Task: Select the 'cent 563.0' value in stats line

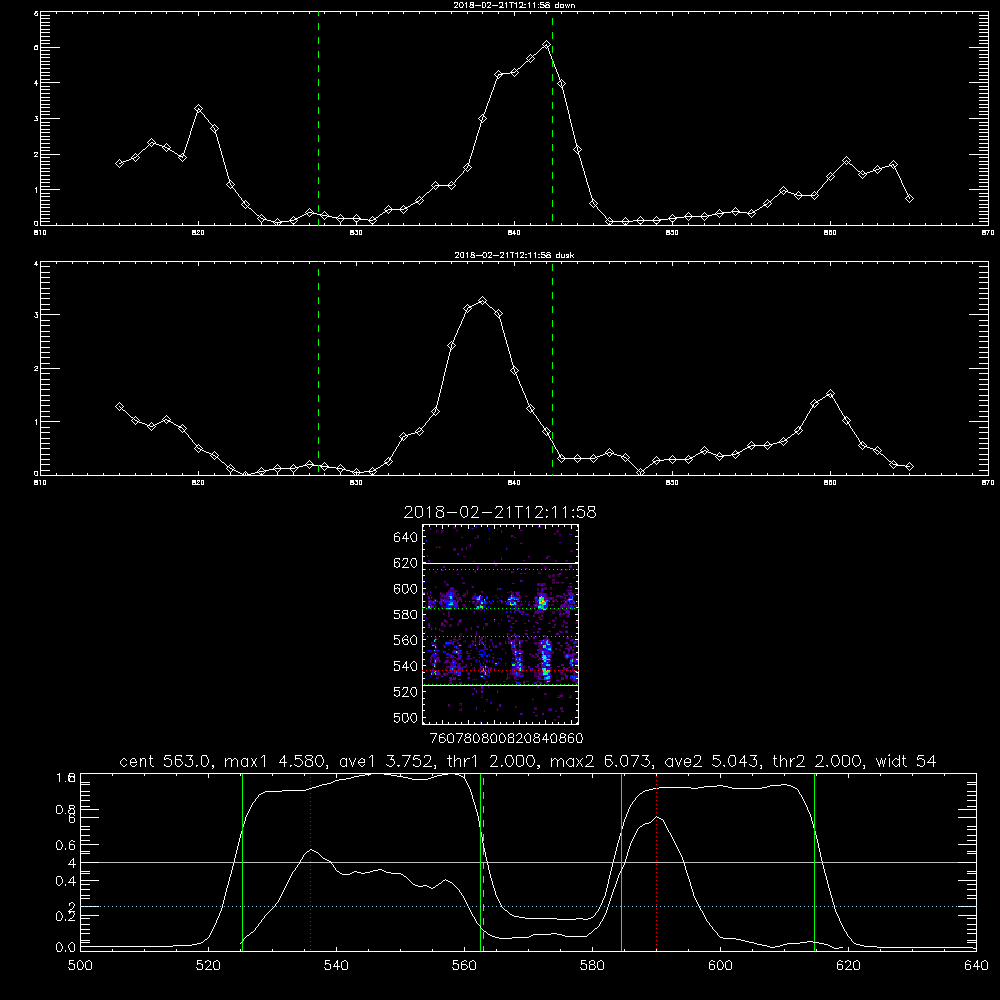Action: click(166, 761)
